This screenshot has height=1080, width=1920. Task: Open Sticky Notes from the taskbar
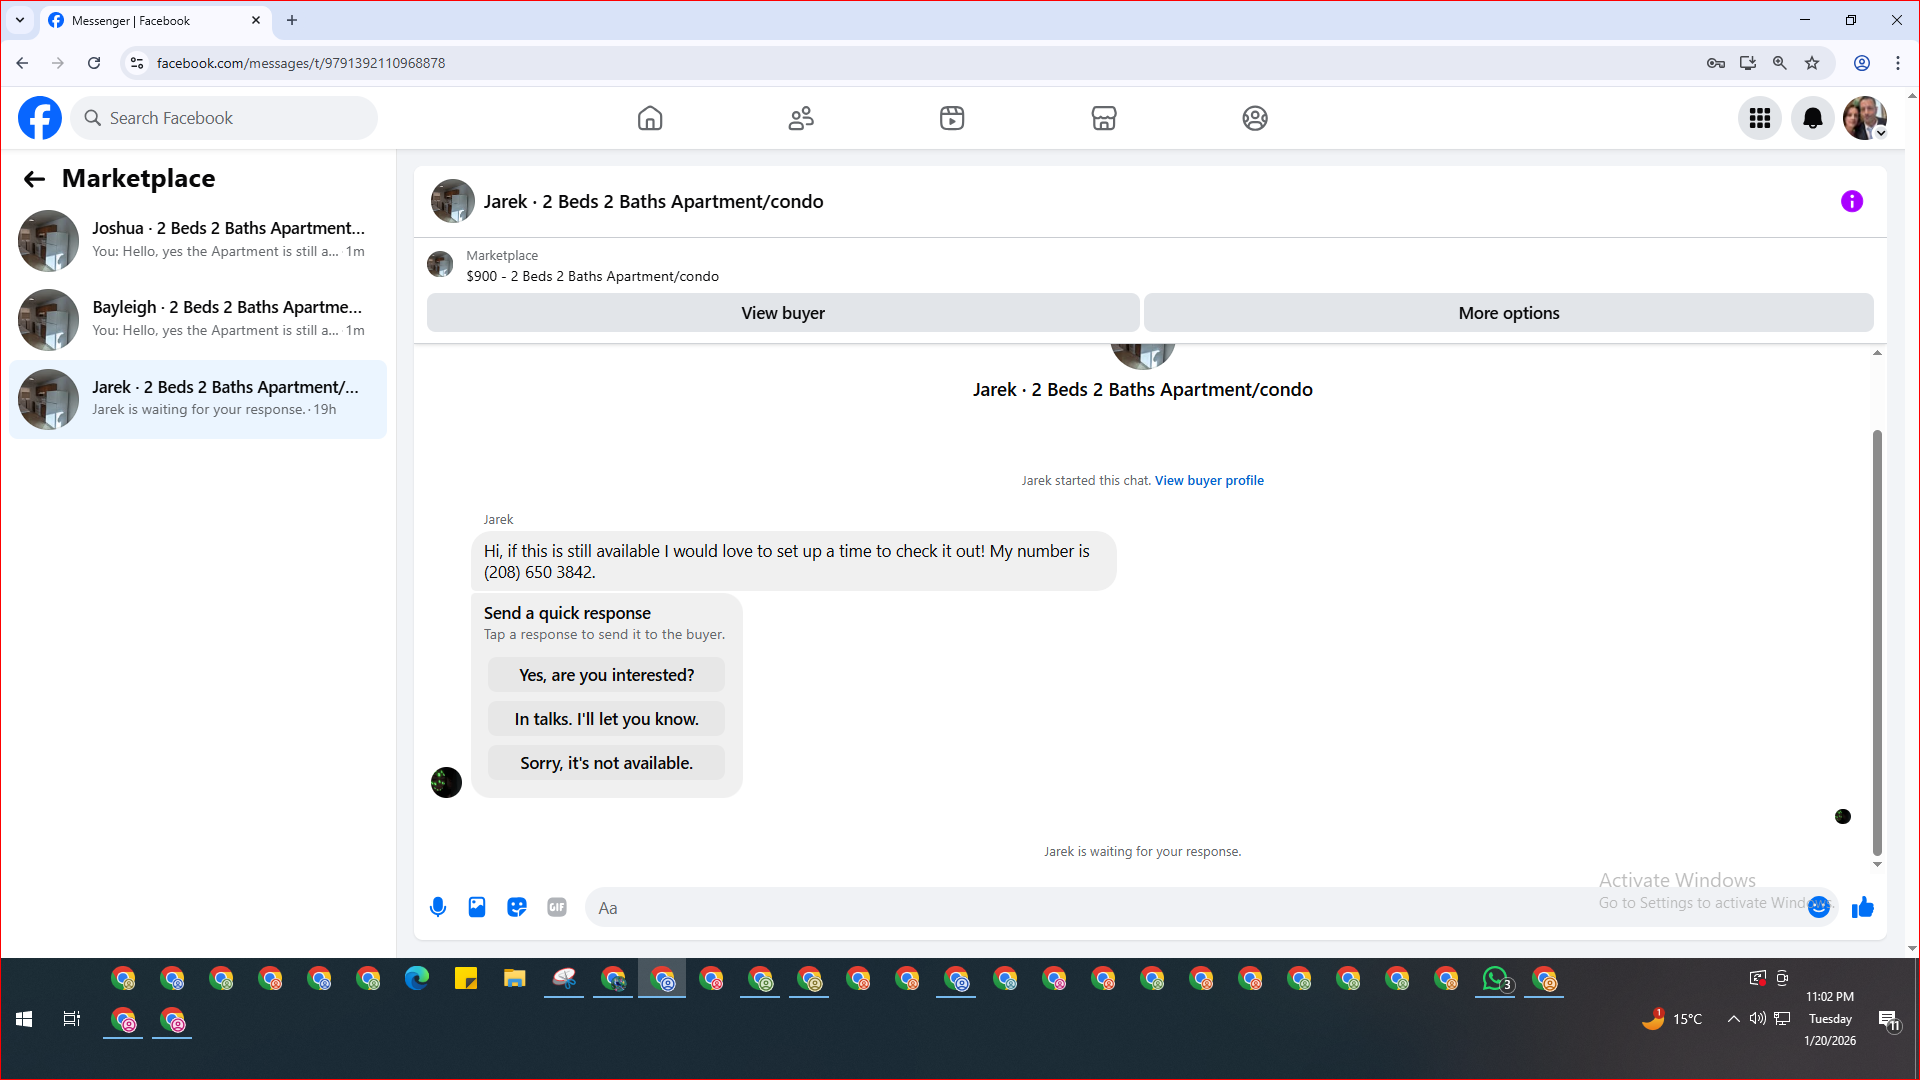point(466,979)
